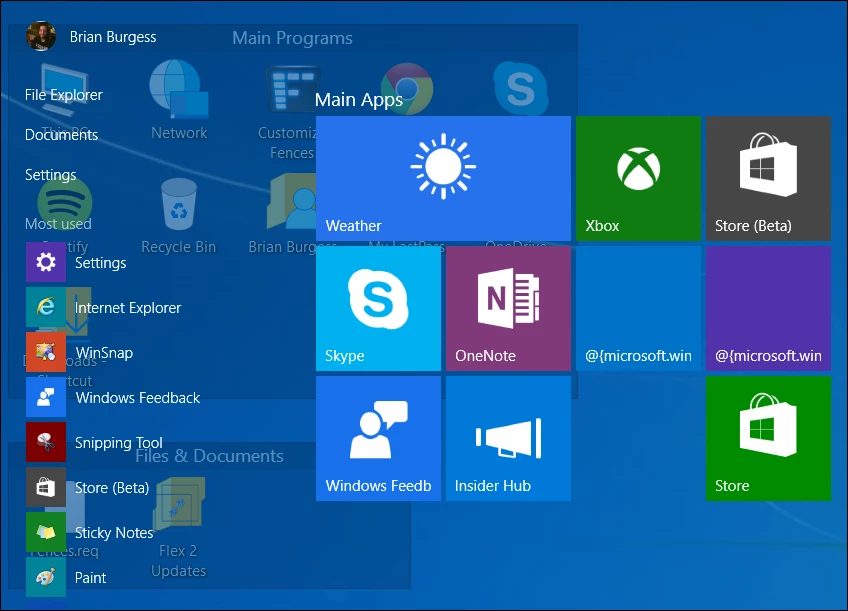The width and height of the screenshot is (848, 611).
Task: Open the purple @{microsoft.win tile
Action: point(768,309)
